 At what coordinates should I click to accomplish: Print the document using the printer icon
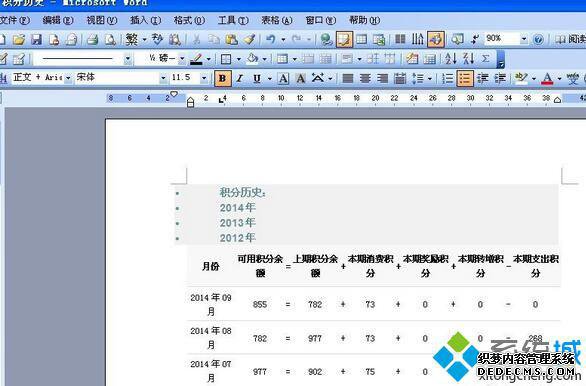pos(92,39)
